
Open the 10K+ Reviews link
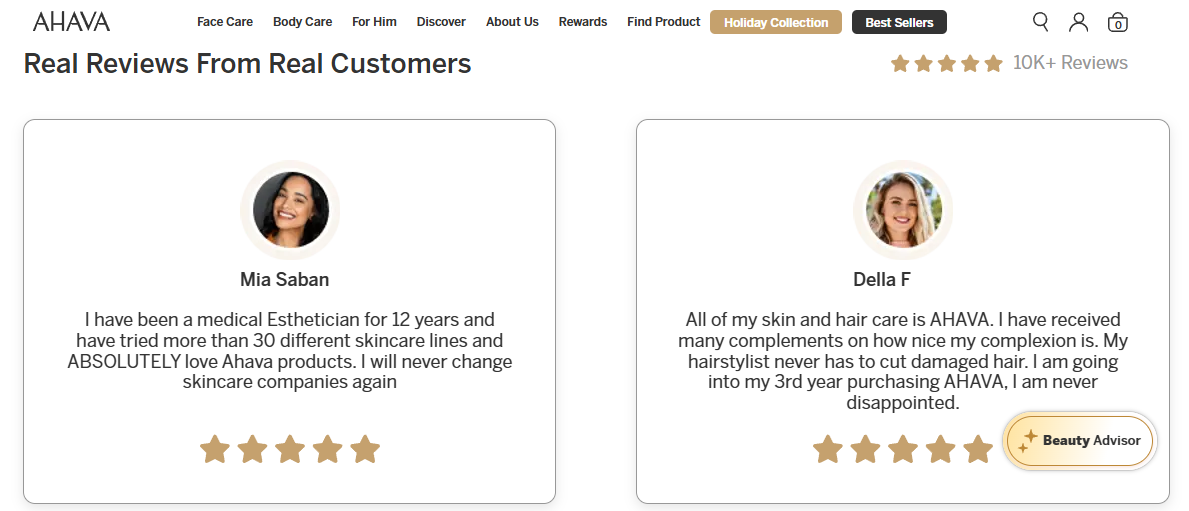click(x=1070, y=63)
